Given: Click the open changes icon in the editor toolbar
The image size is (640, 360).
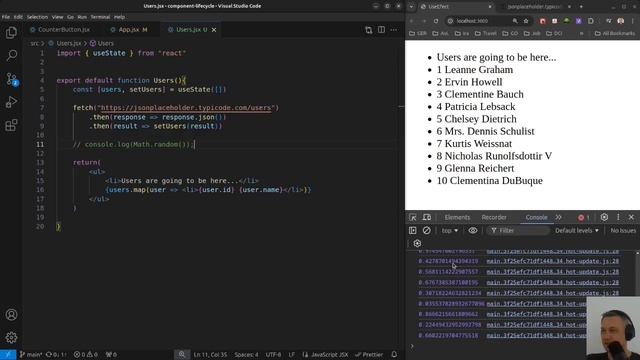Looking at the screenshot, I should 369,30.
